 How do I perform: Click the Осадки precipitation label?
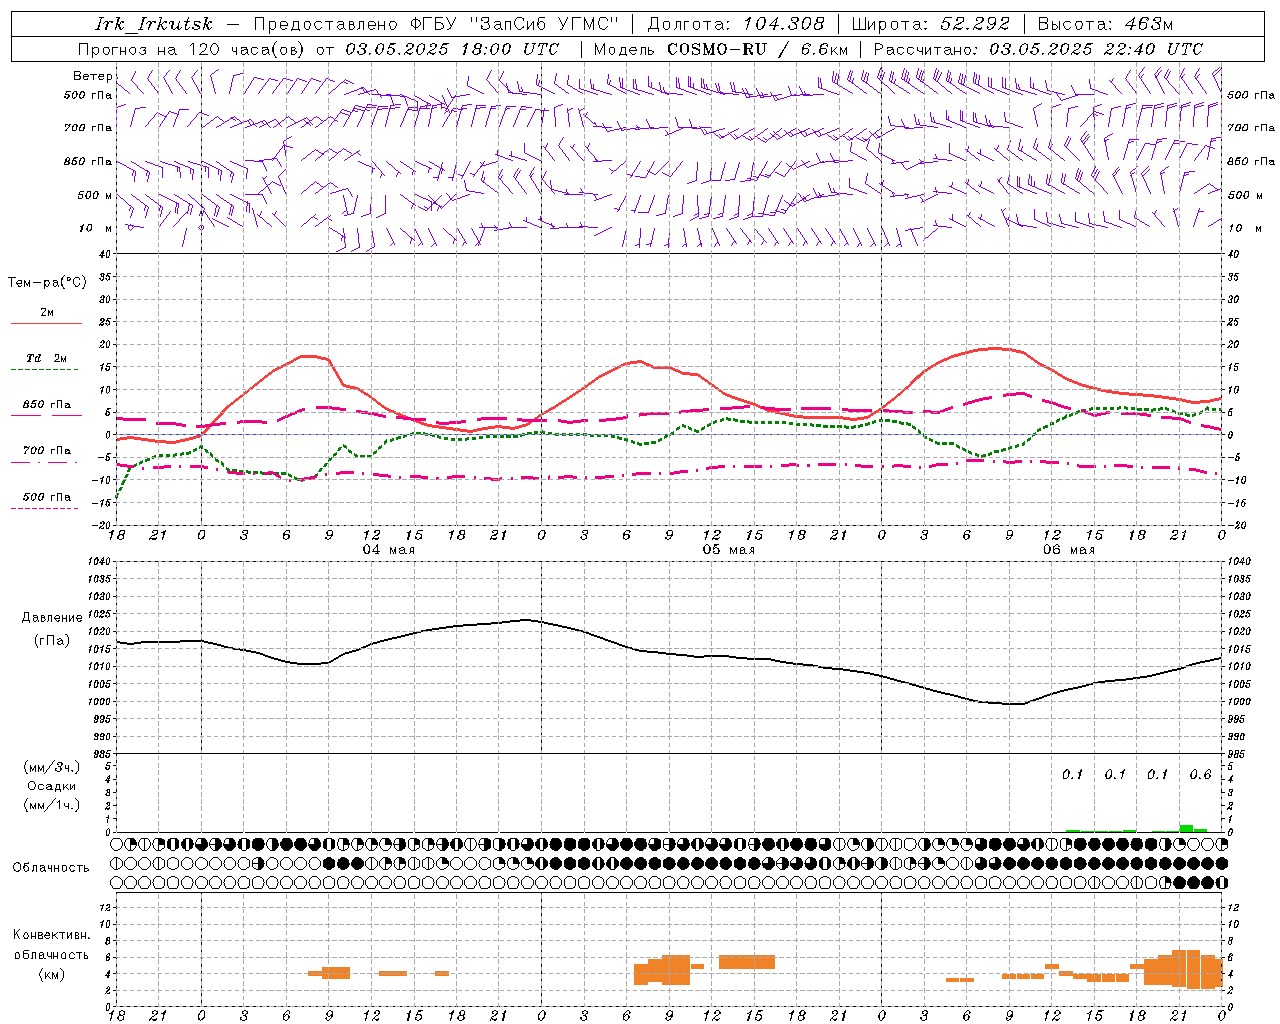(x=52, y=786)
